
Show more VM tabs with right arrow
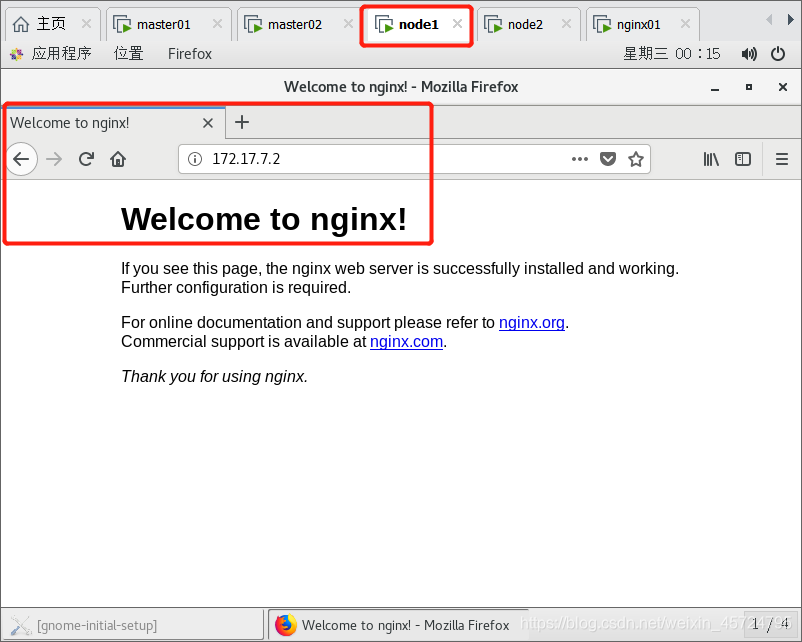tap(791, 20)
